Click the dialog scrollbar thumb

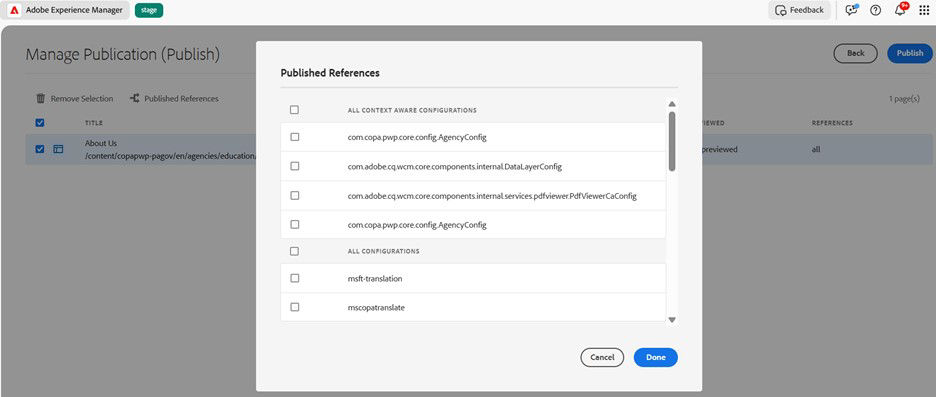click(672, 141)
